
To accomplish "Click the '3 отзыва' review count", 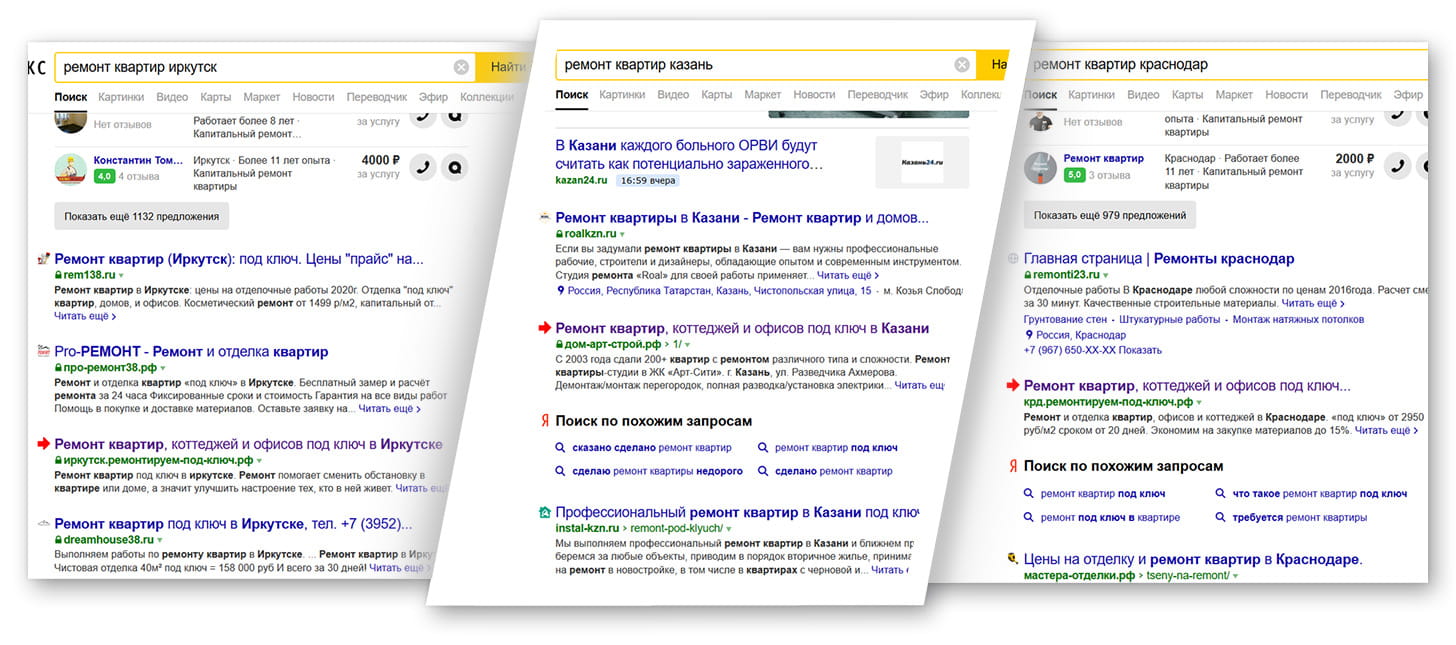I will pyautogui.click(x=1109, y=175).
